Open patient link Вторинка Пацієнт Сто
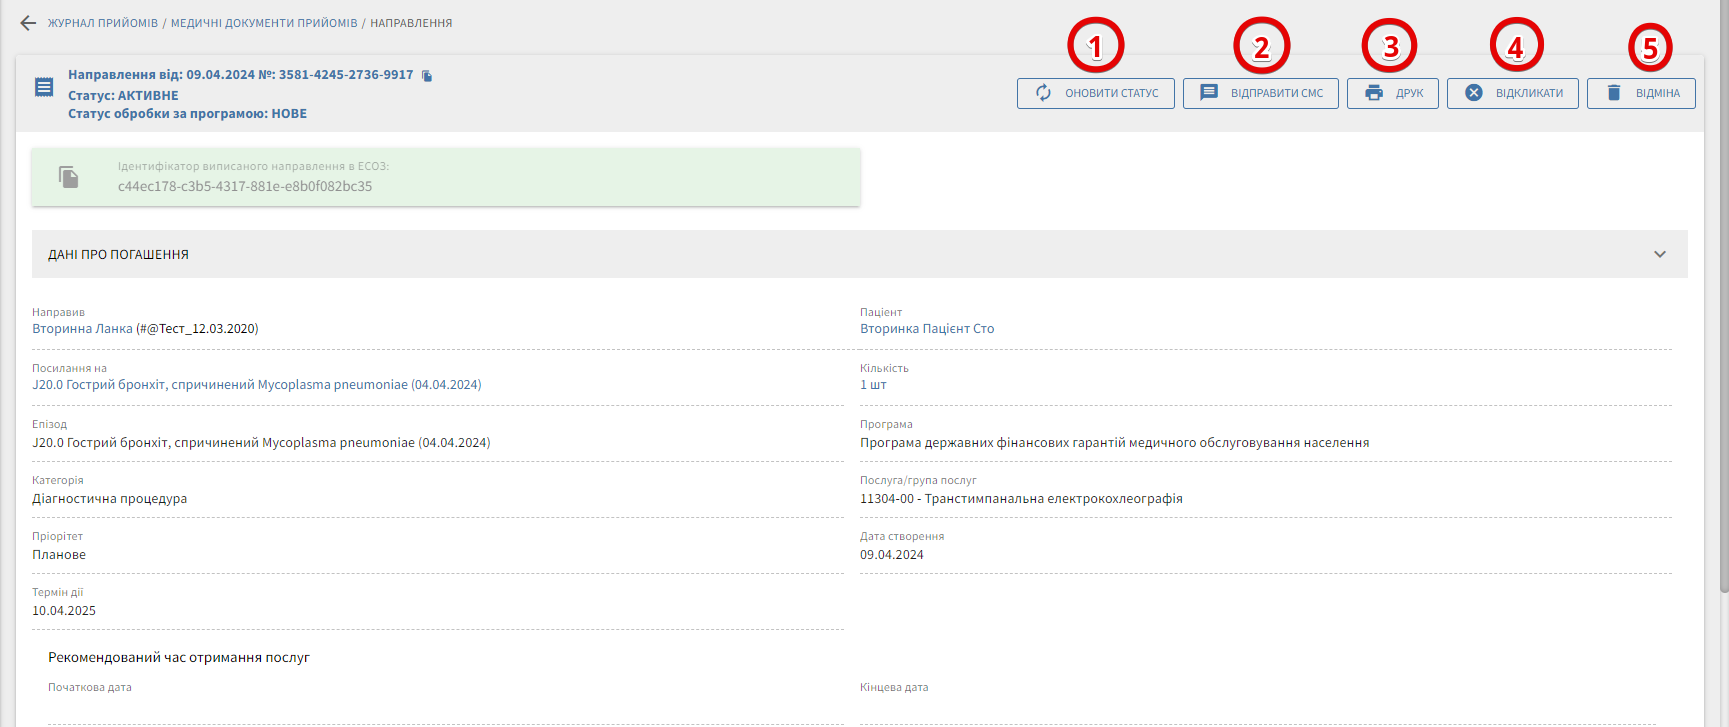This screenshot has width=1729, height=727. [x=927, y=329]
